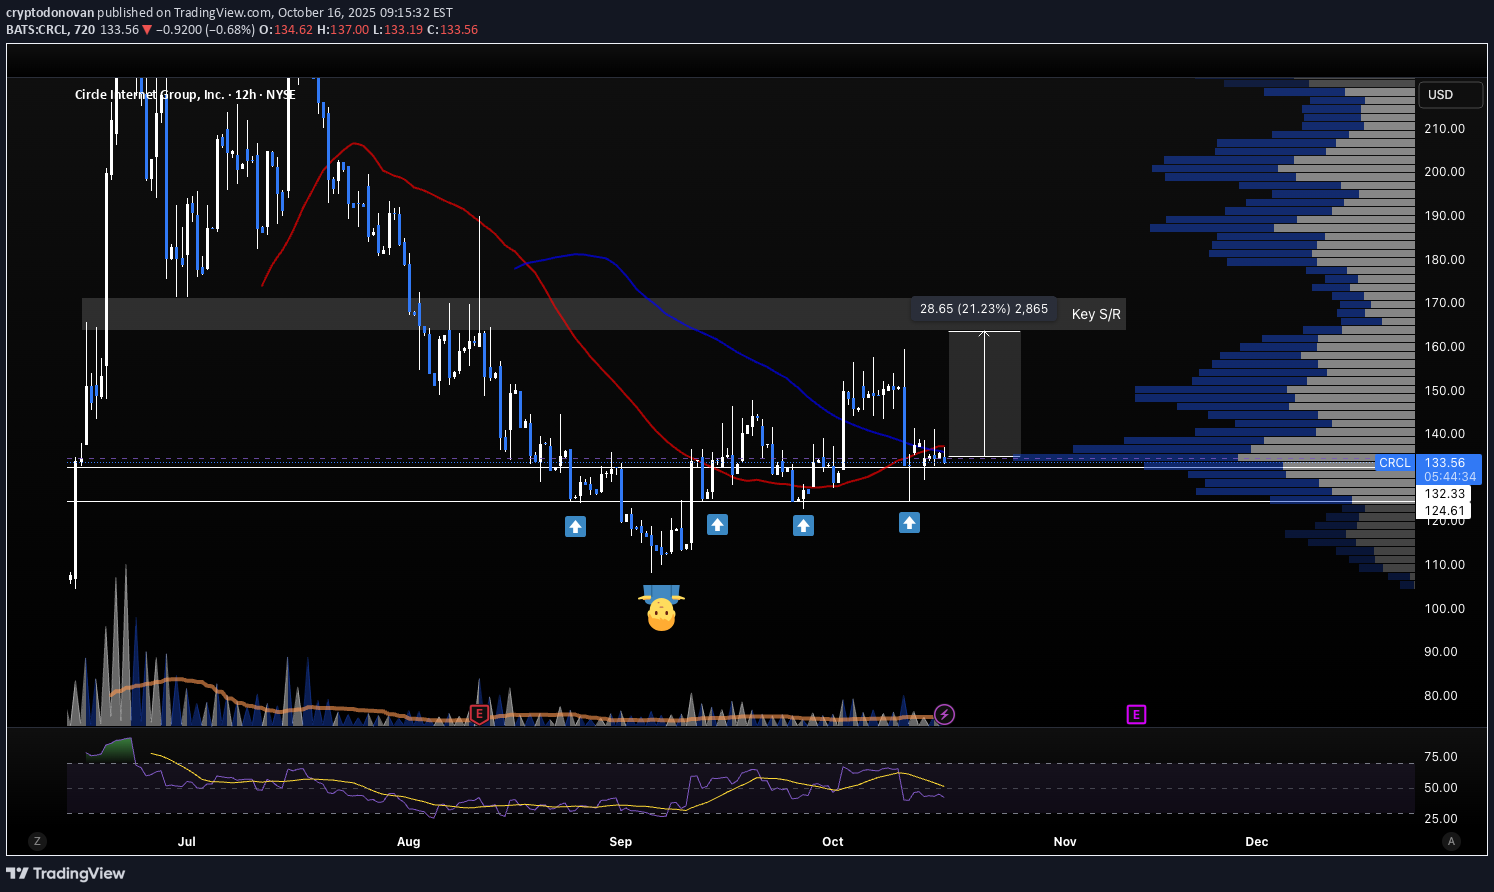Select the blue arrow marker under the late-August candle
This screenshot has height=892, width=1494.
(x=576, y=526)
